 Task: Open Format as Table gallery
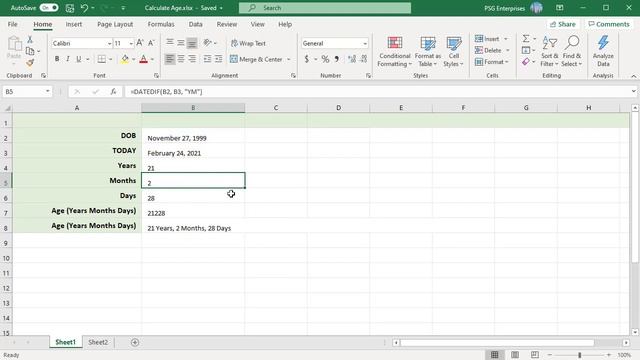tap(427, 52)
